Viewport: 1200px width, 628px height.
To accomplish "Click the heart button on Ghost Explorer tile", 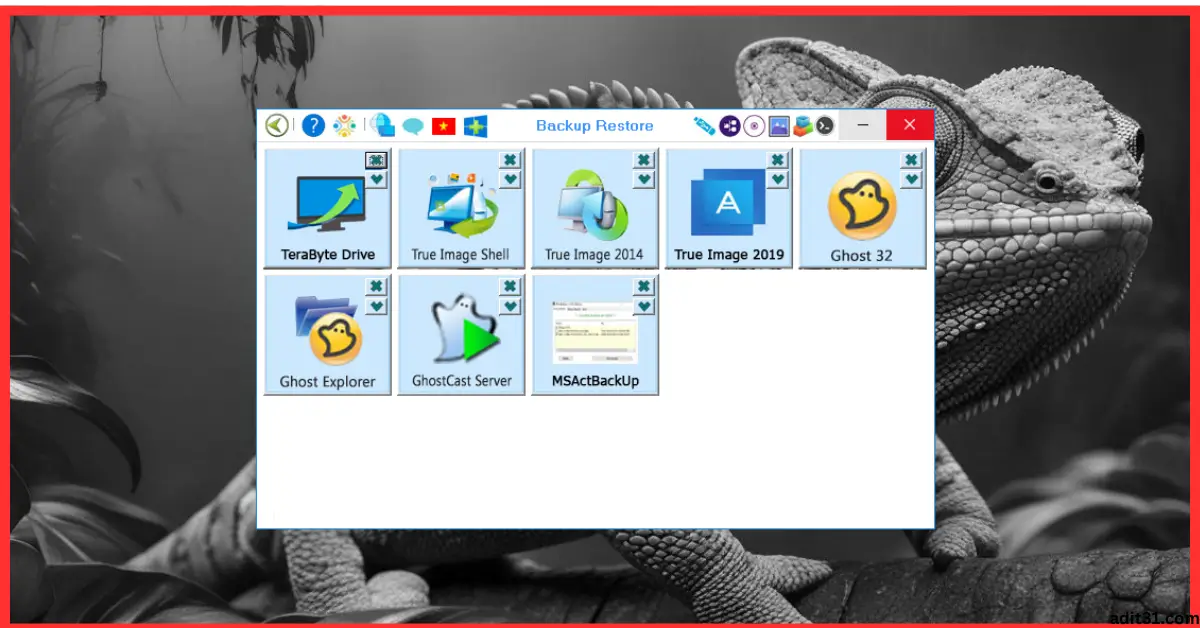I will (376, 306).
